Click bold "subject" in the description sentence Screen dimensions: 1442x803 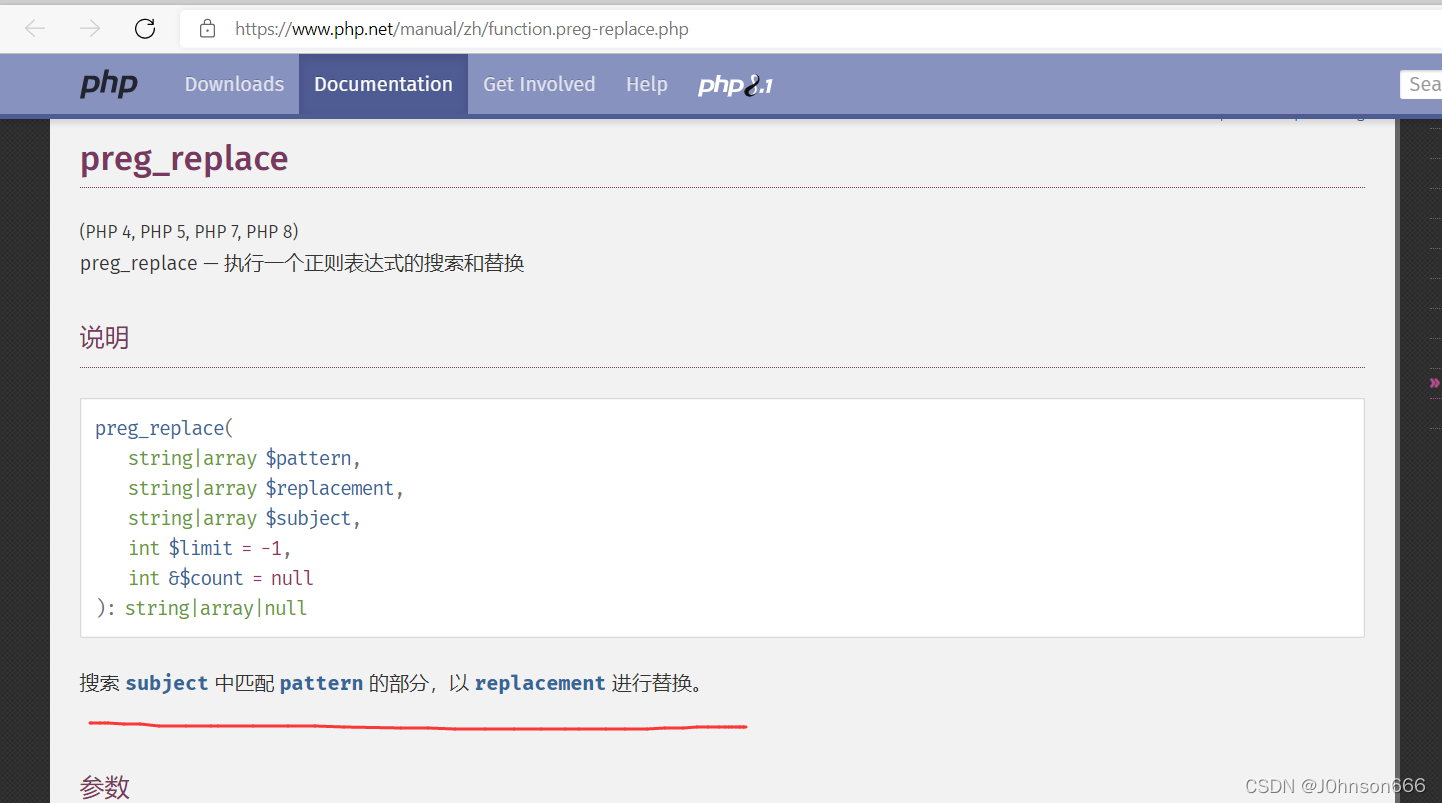point(167,683)
